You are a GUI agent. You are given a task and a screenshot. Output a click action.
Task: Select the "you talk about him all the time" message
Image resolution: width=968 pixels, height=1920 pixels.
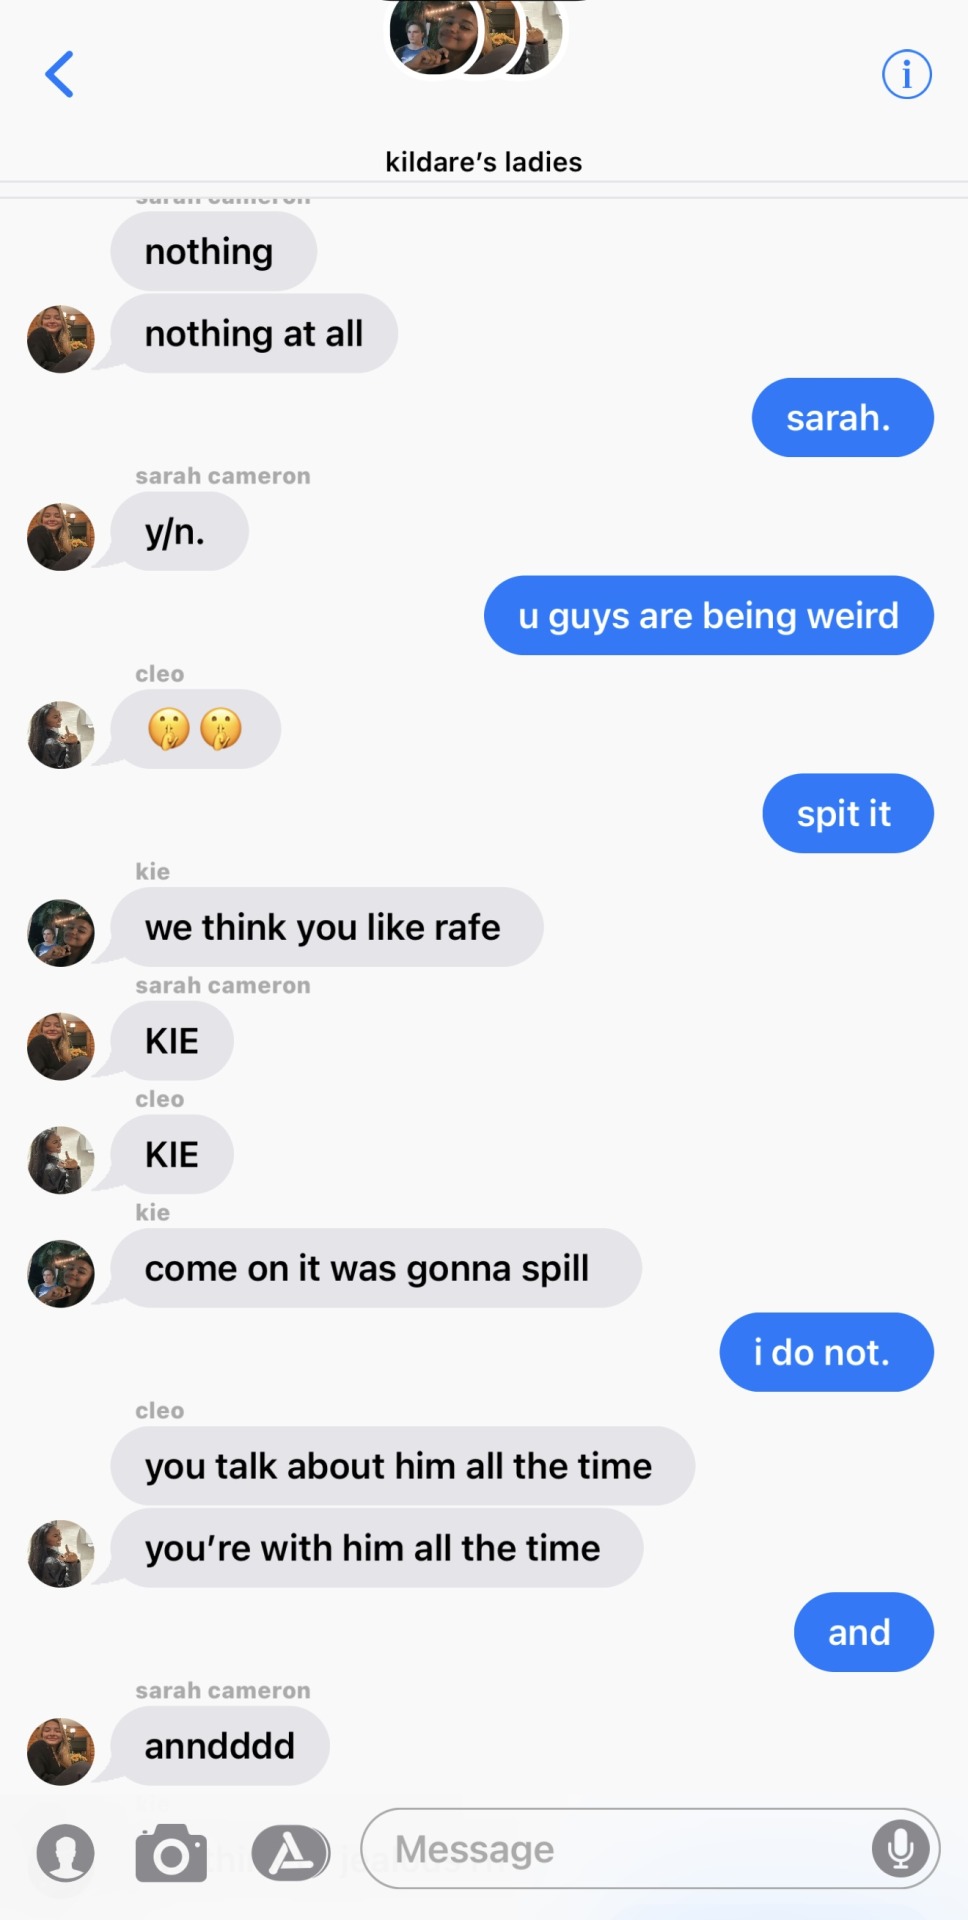[402, 1466]
